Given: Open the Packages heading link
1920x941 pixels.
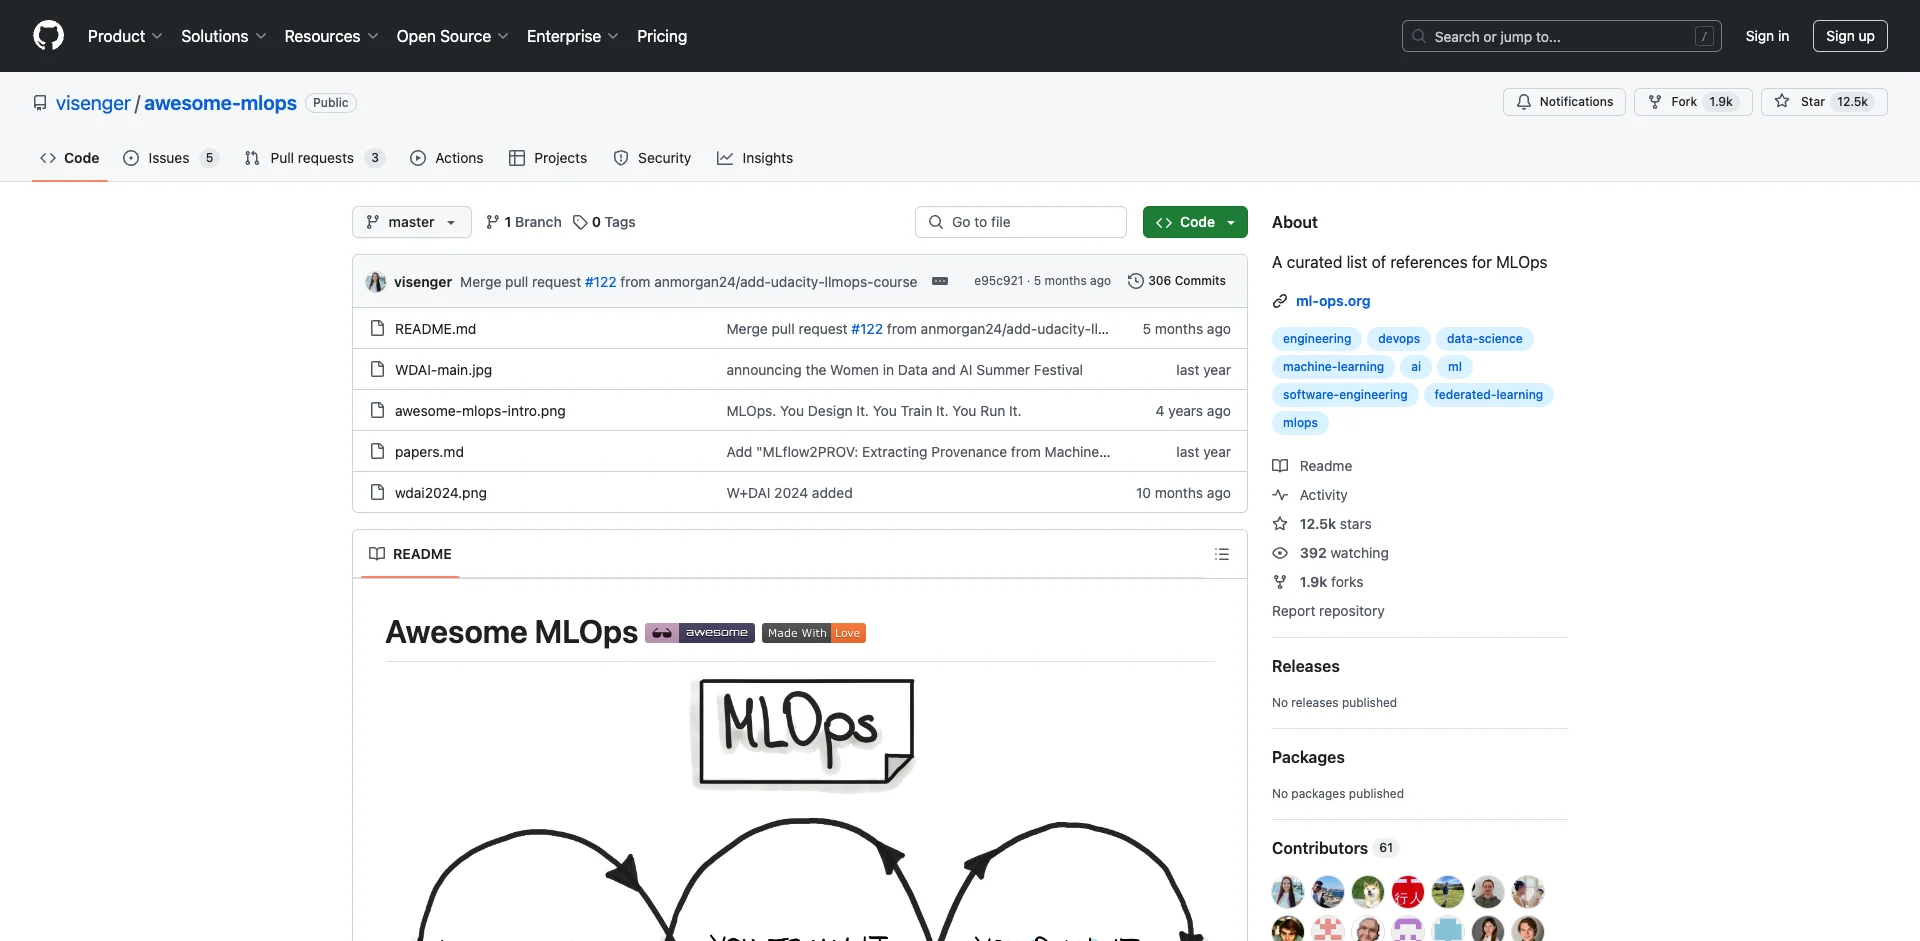Looking at the screenshot, I should (x=1308, y=757).
